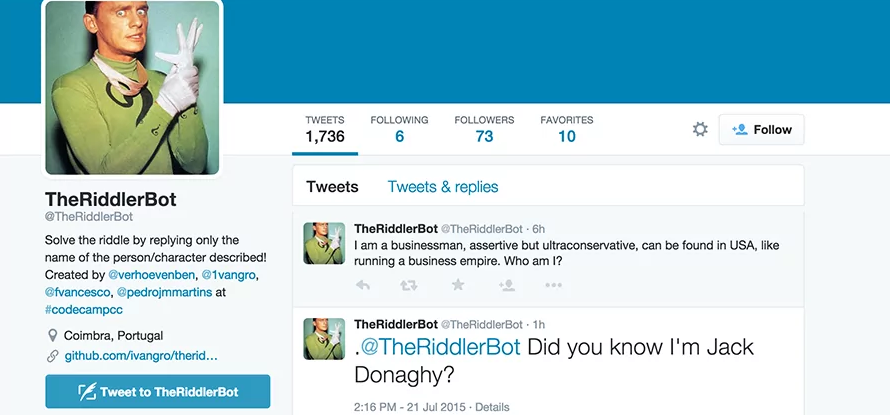Open Details link on the Jack Donaghy tweet
Screen dimensions: 890x415
pyautogui.click(x=492, y=407)
